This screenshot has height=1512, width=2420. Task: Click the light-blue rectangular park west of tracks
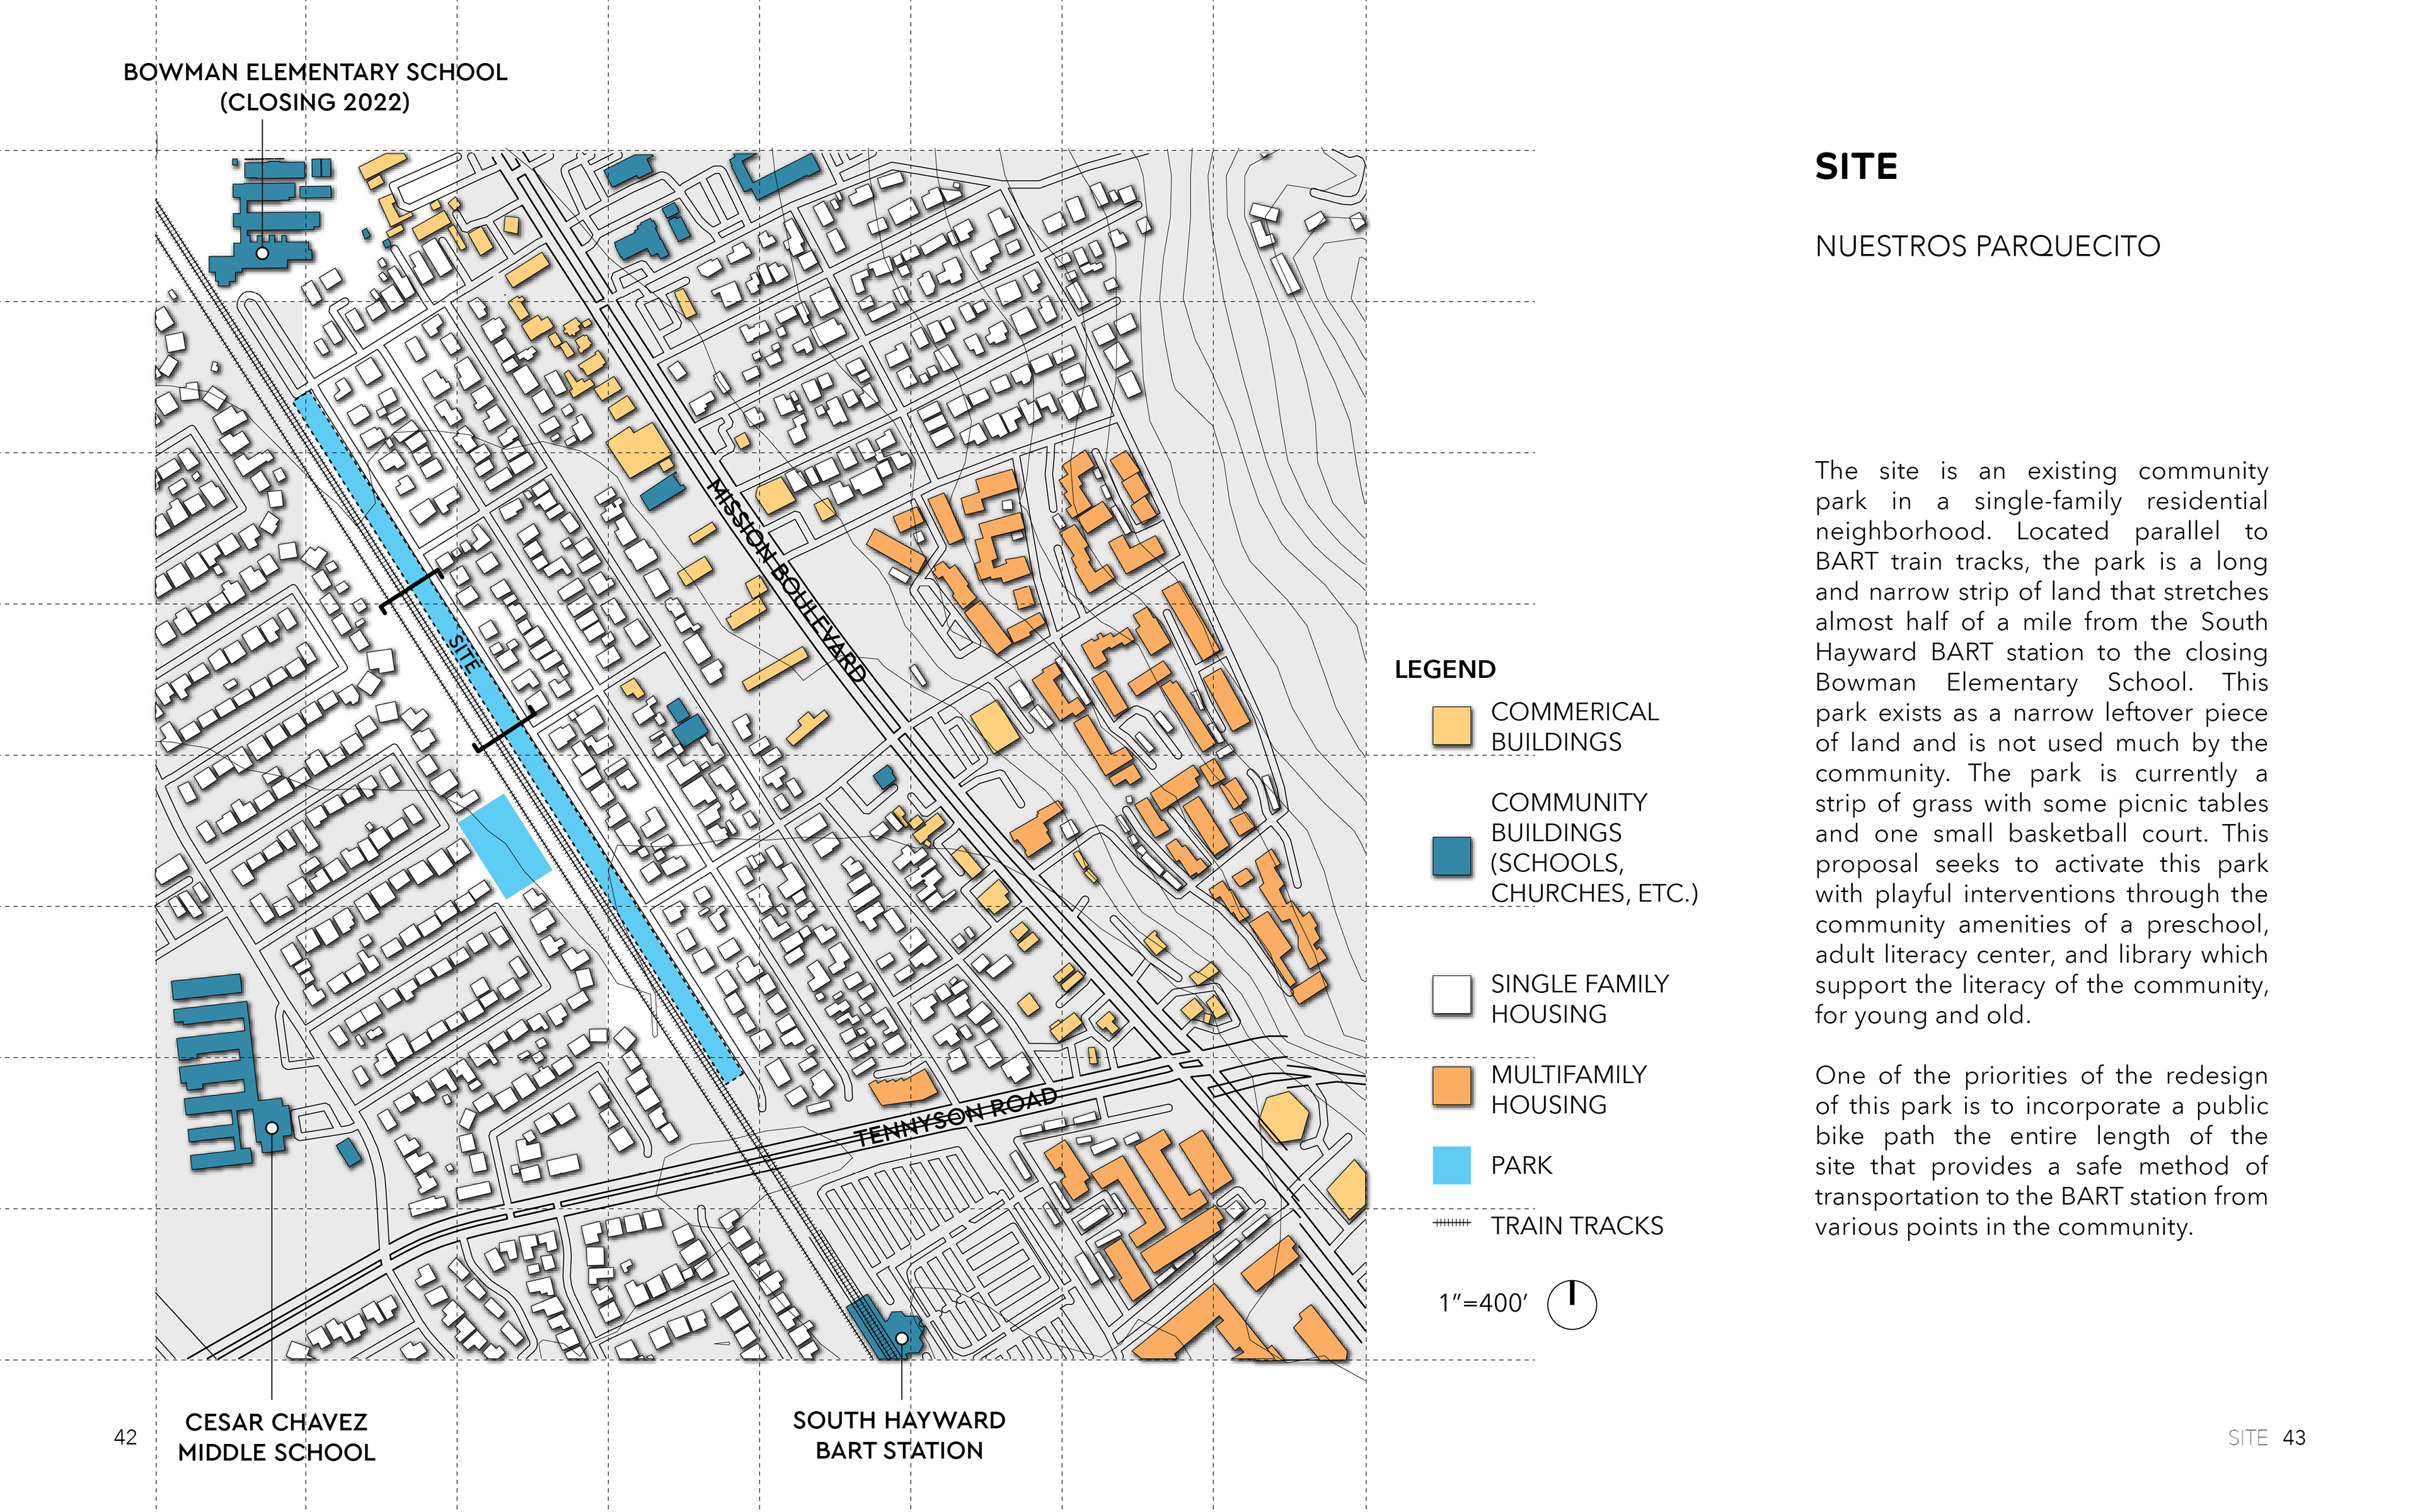coord(505,846)
